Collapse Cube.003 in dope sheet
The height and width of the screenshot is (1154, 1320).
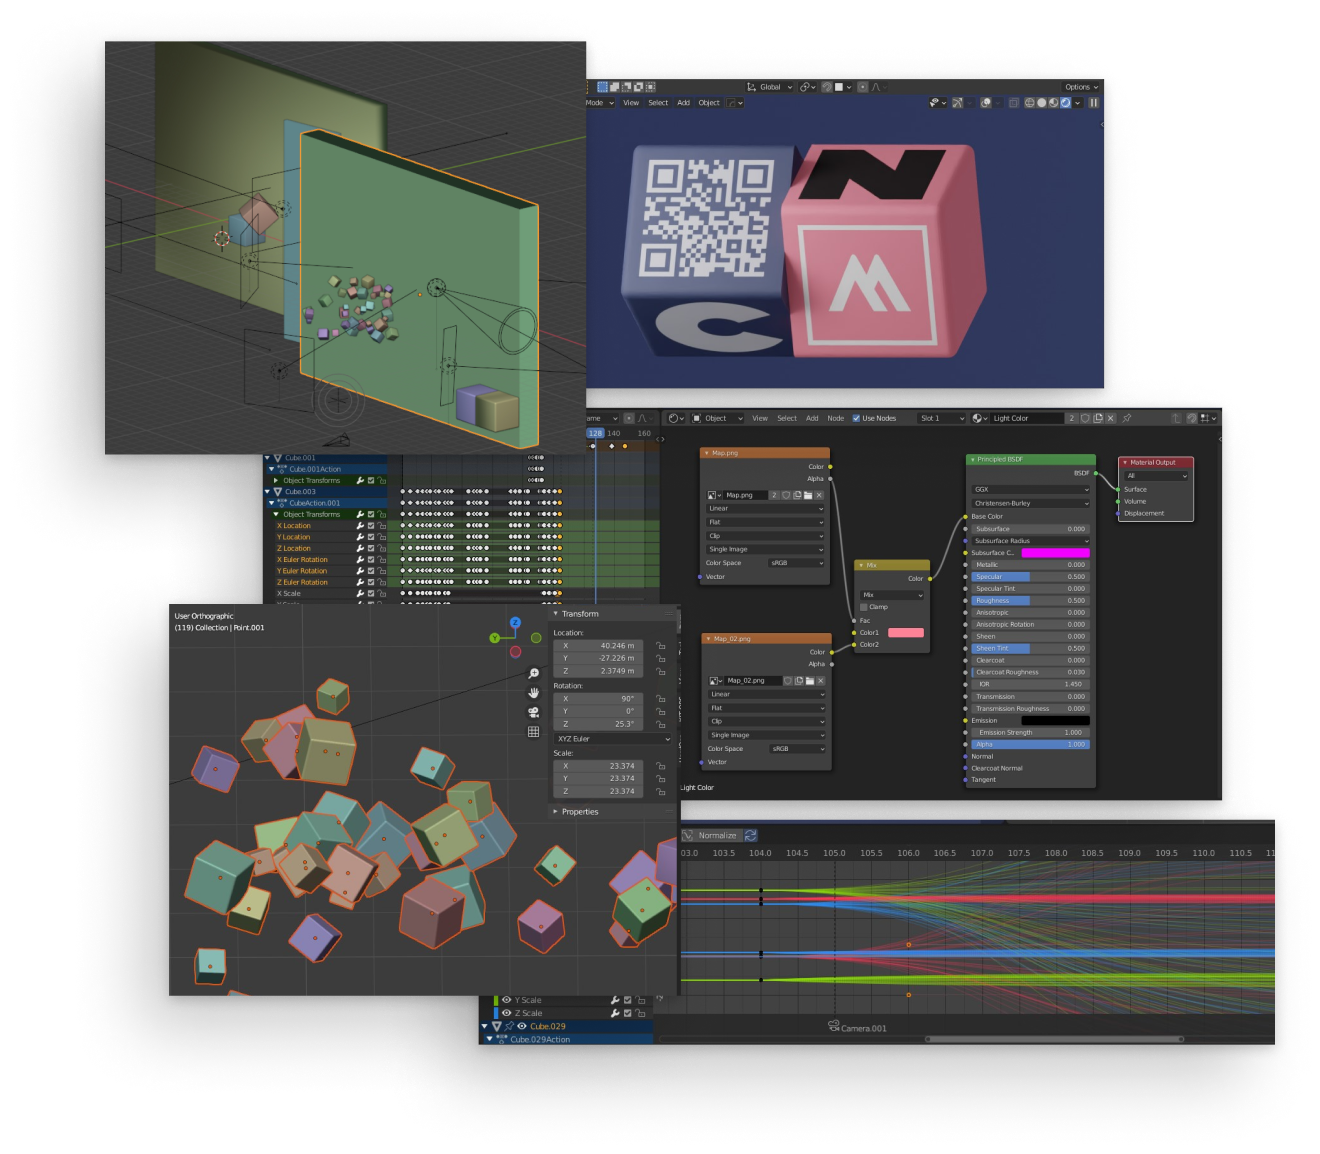pyautogui.click(x=267, y=492)
